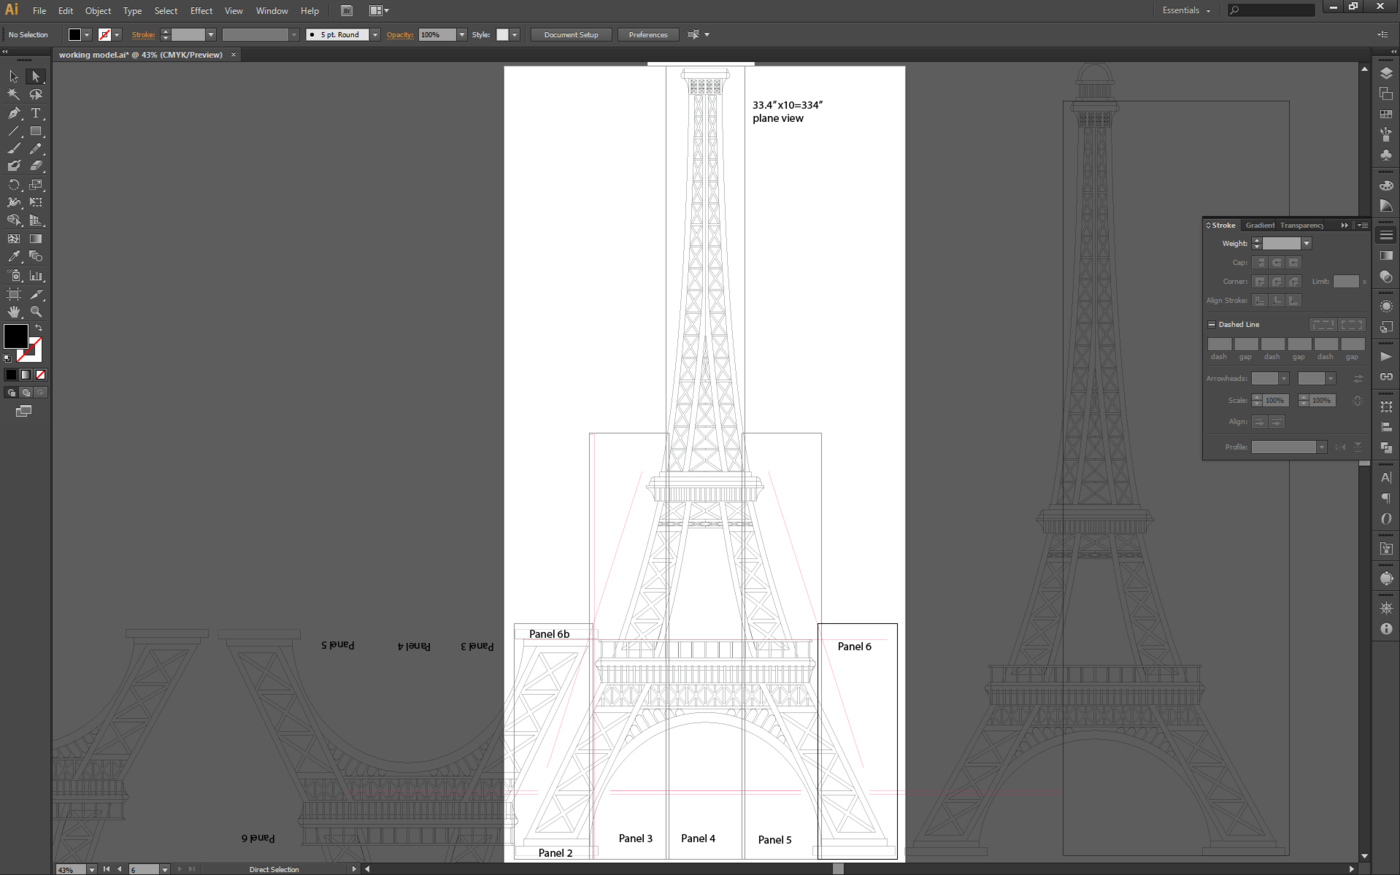1400x875 pixels.
Task: Select the Rotate tool
Action: click(14, 185)
